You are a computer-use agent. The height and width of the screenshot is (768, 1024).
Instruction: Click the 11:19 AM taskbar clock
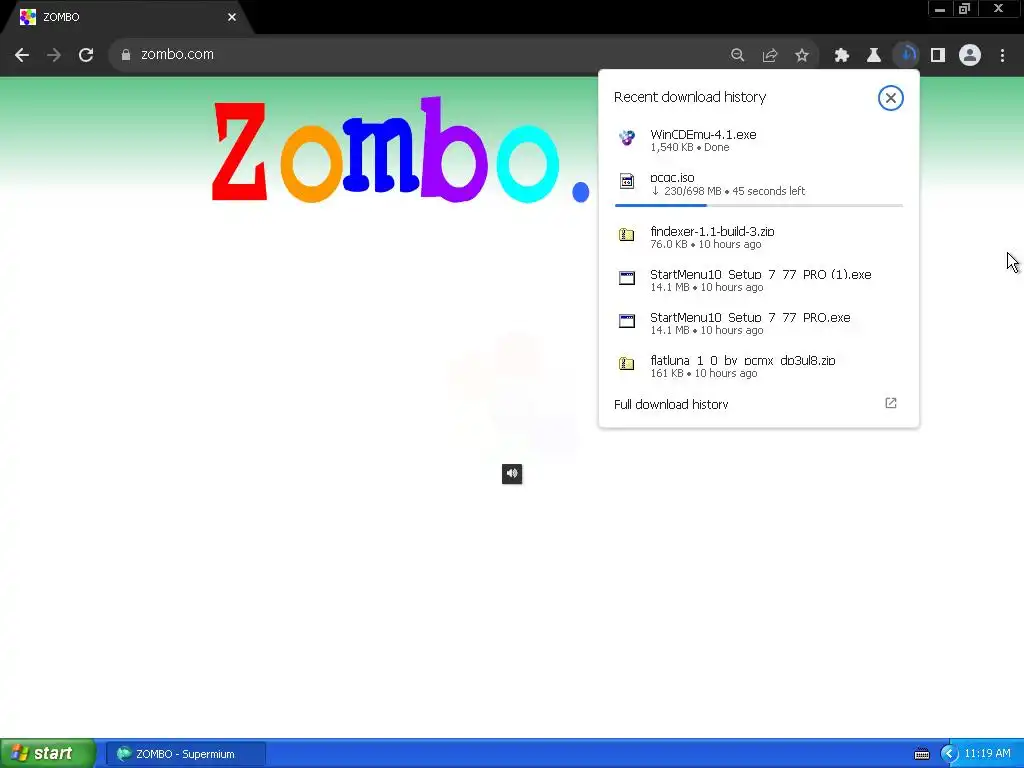pos(987,754)
